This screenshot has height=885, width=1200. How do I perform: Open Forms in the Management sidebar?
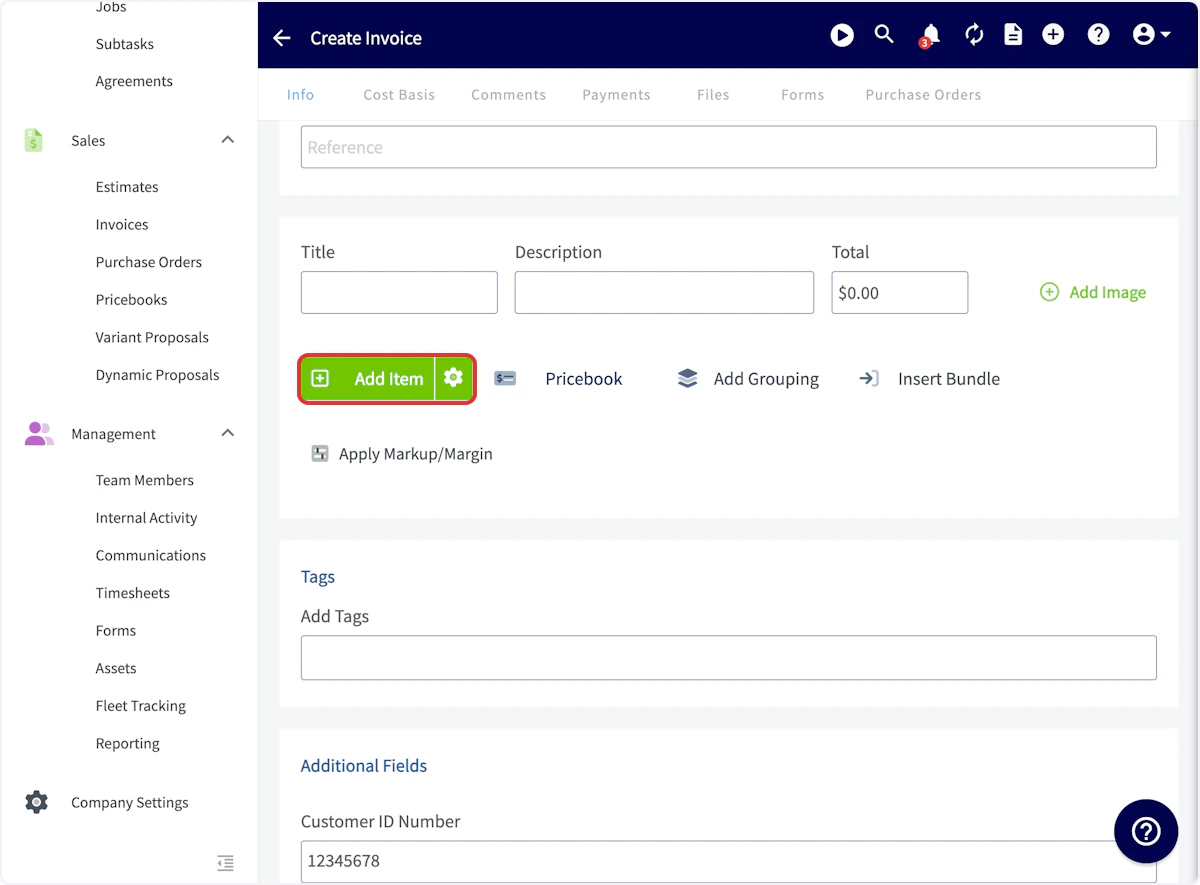point(116,631)
